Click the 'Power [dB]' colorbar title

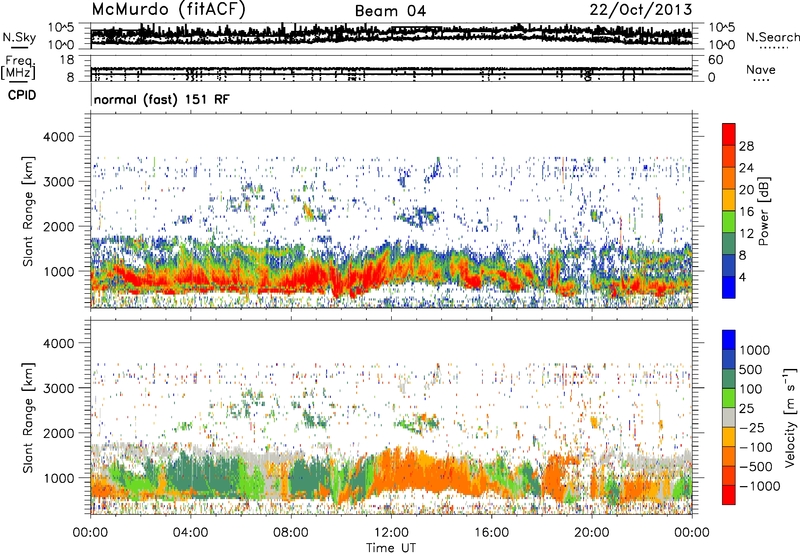pos(764,211)
